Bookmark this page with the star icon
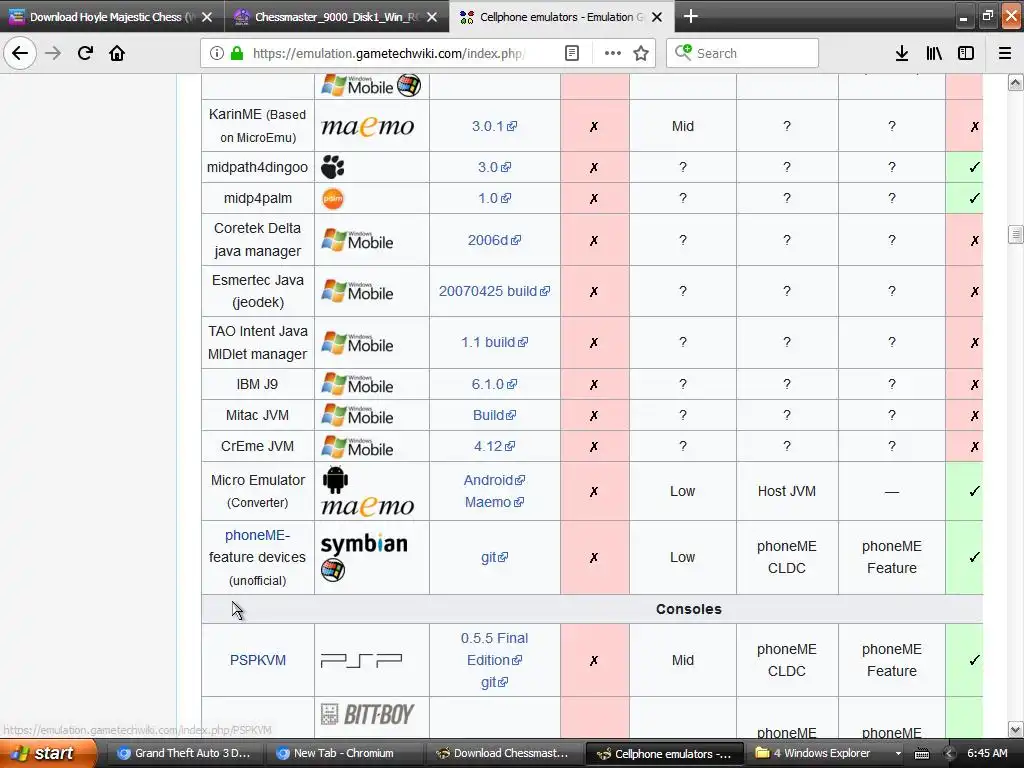The height and width of the screenshot is (768, 1024). coord(641,53)
